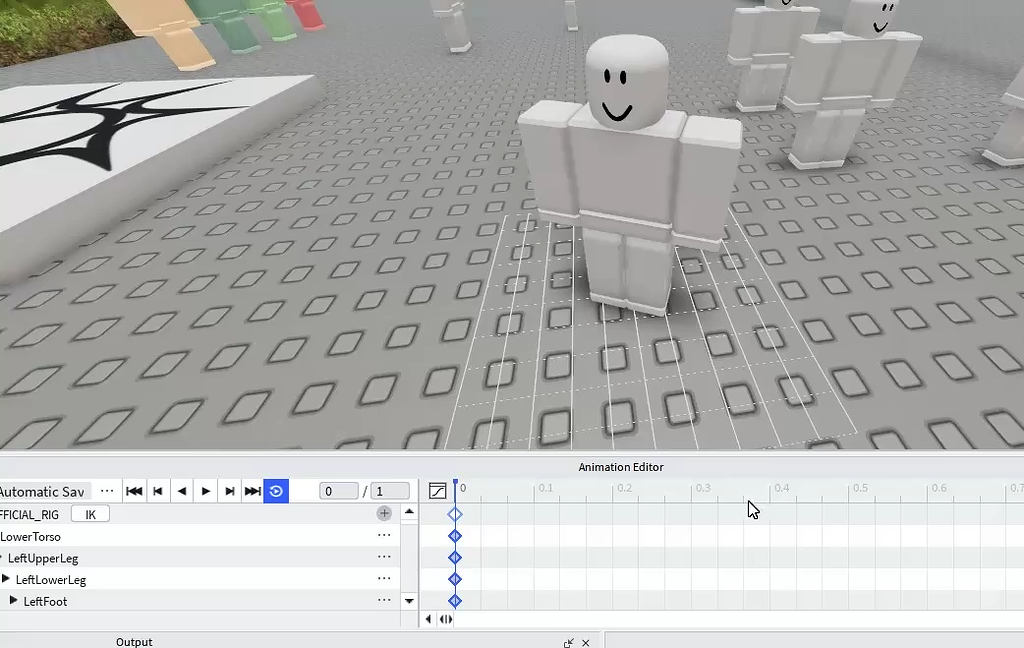Image resolution: width=1024 pixels, height=648 pixels.
Task: Open the ellipsis menu on LowerTorso
Action: point(384,536)
